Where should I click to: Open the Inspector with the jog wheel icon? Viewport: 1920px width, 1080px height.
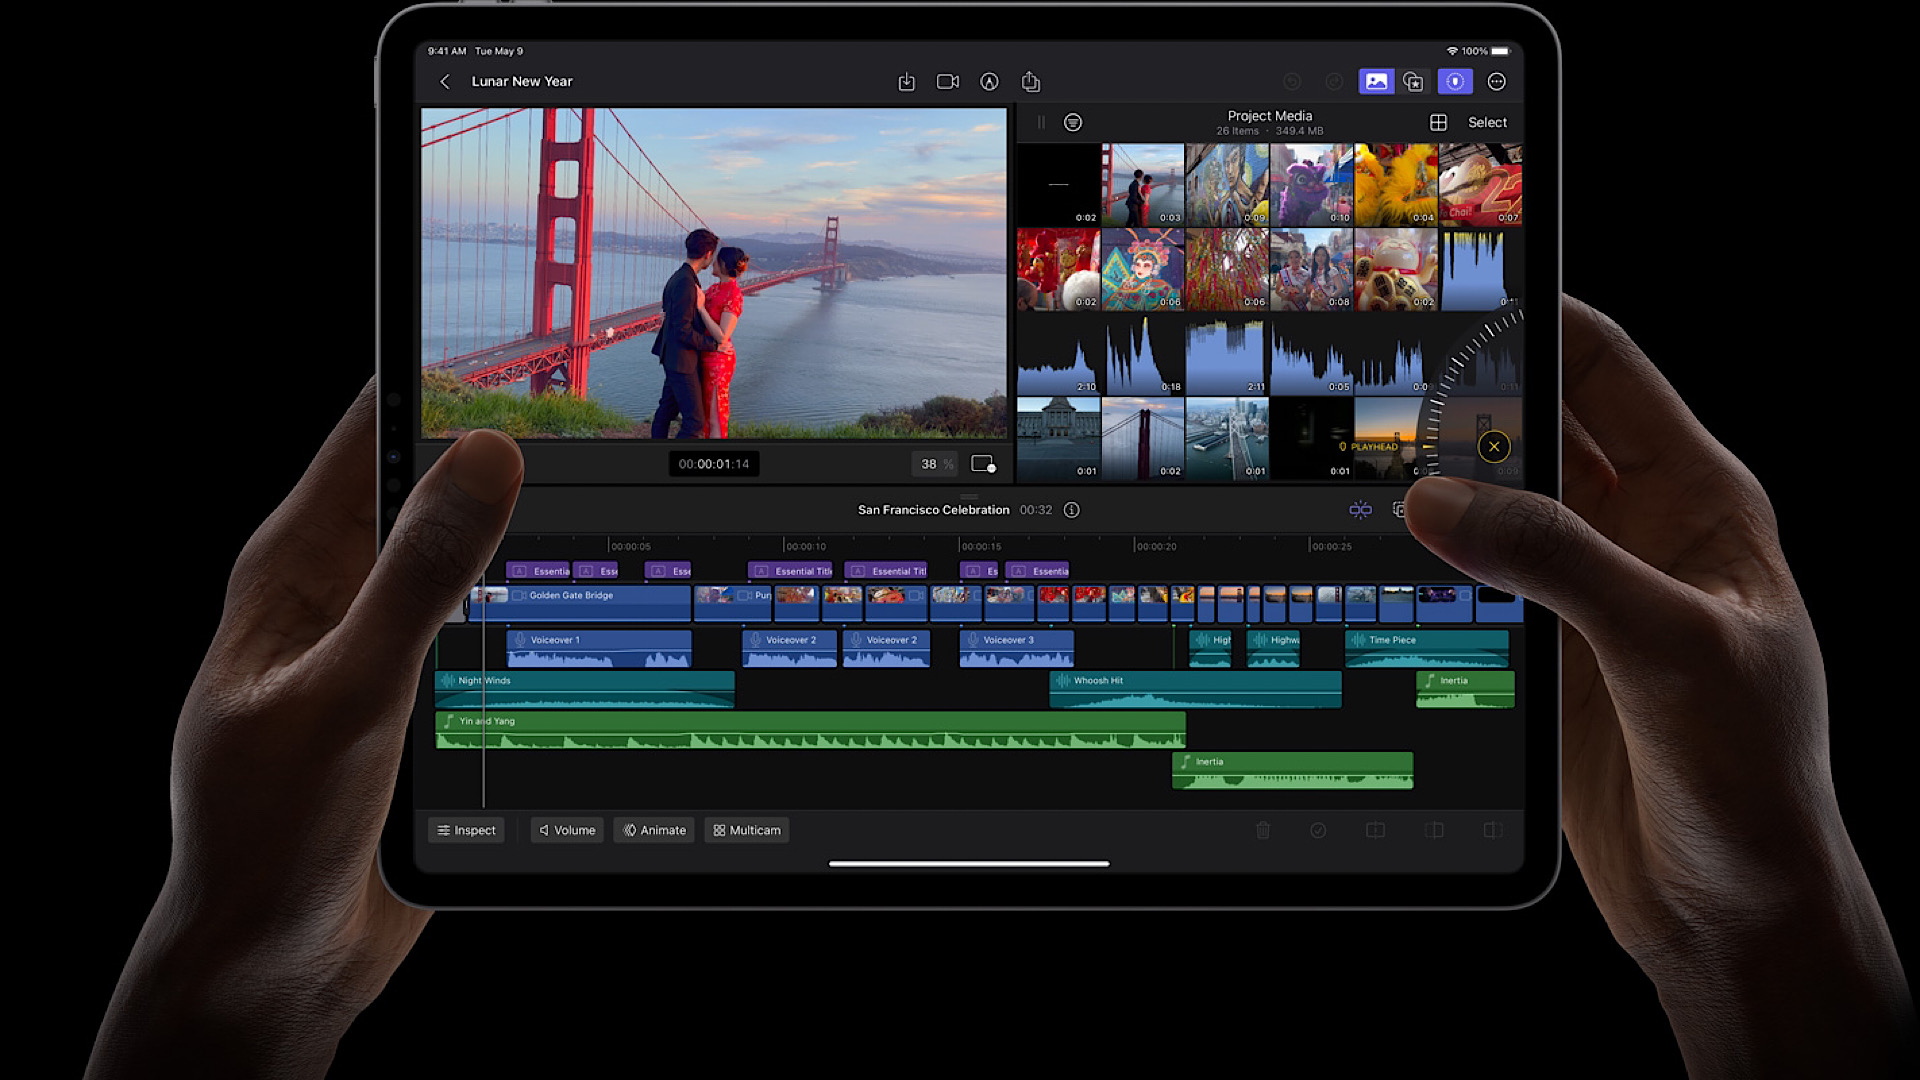tap(1455, 81)
